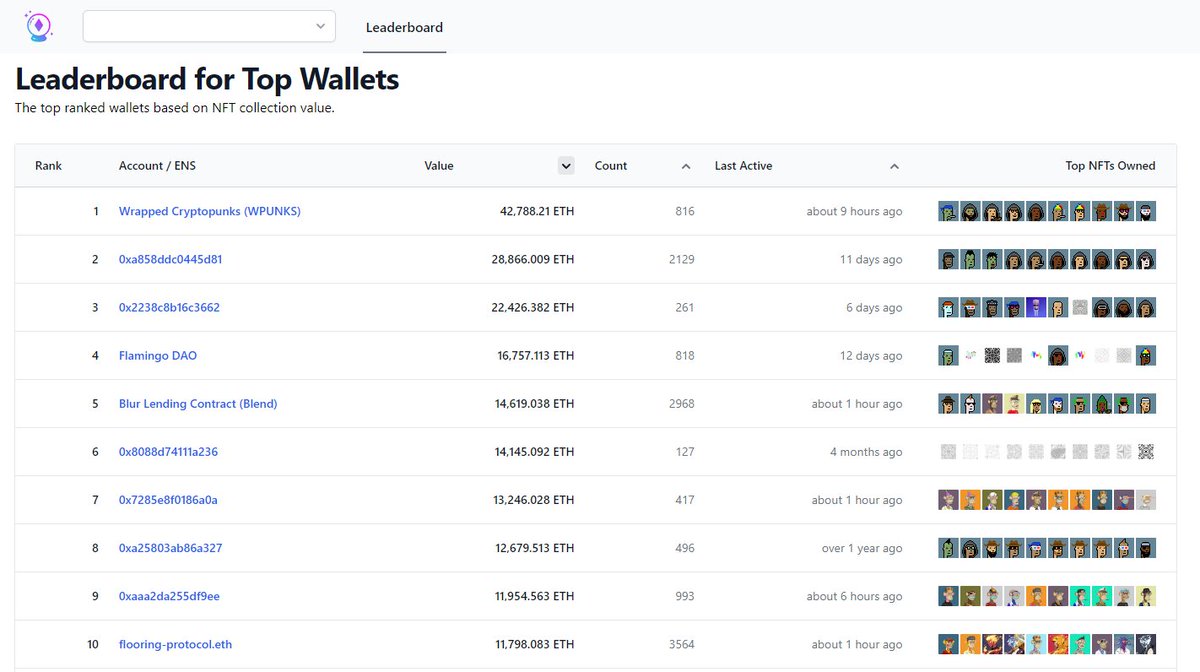This screenshot has height=672, width=1200.
Task: Click last NFT thumbnail in Blur Lending row
Action: [x=1146, y=404]
